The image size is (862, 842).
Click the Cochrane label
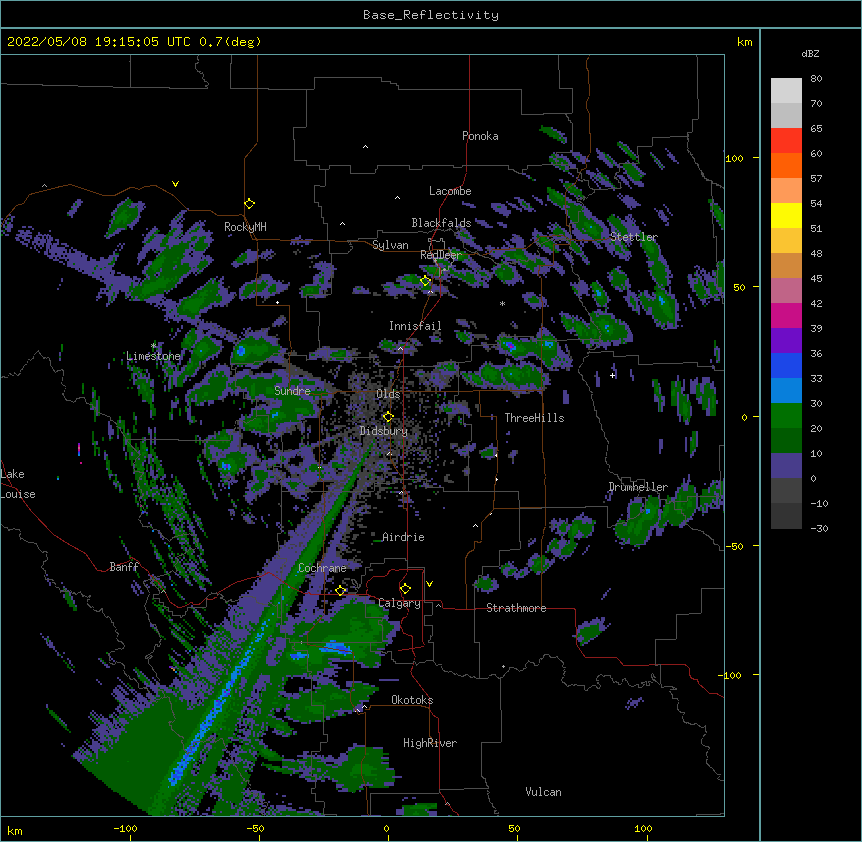pyautogui.click(x=322, y=568)
